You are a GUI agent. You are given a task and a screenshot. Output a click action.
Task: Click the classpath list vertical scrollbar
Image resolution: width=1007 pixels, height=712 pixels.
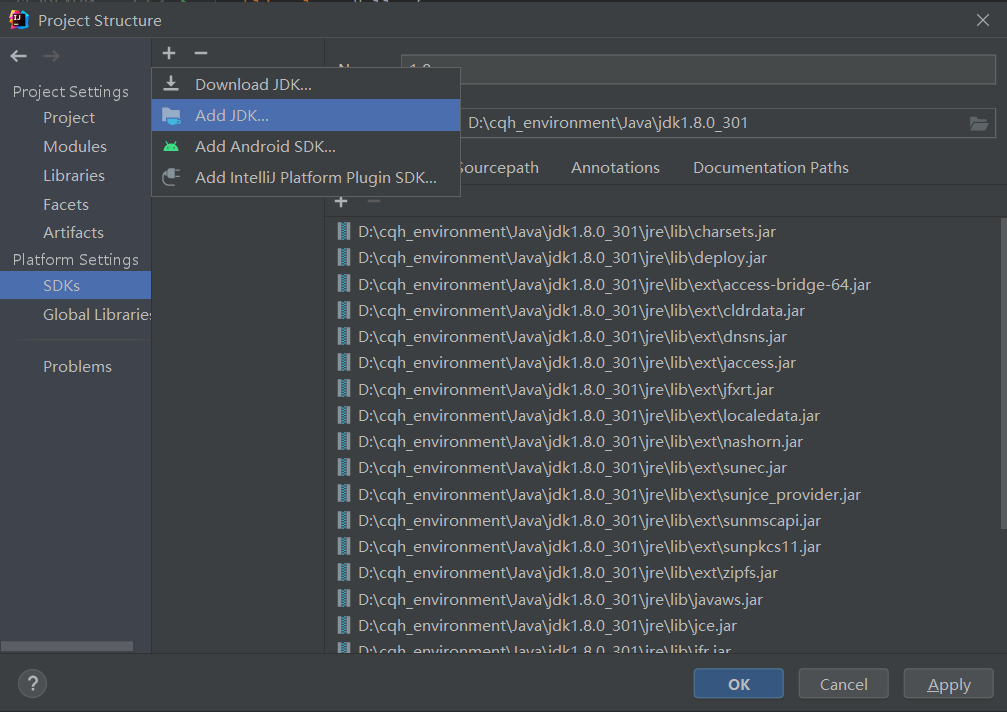coord(1003,373)
